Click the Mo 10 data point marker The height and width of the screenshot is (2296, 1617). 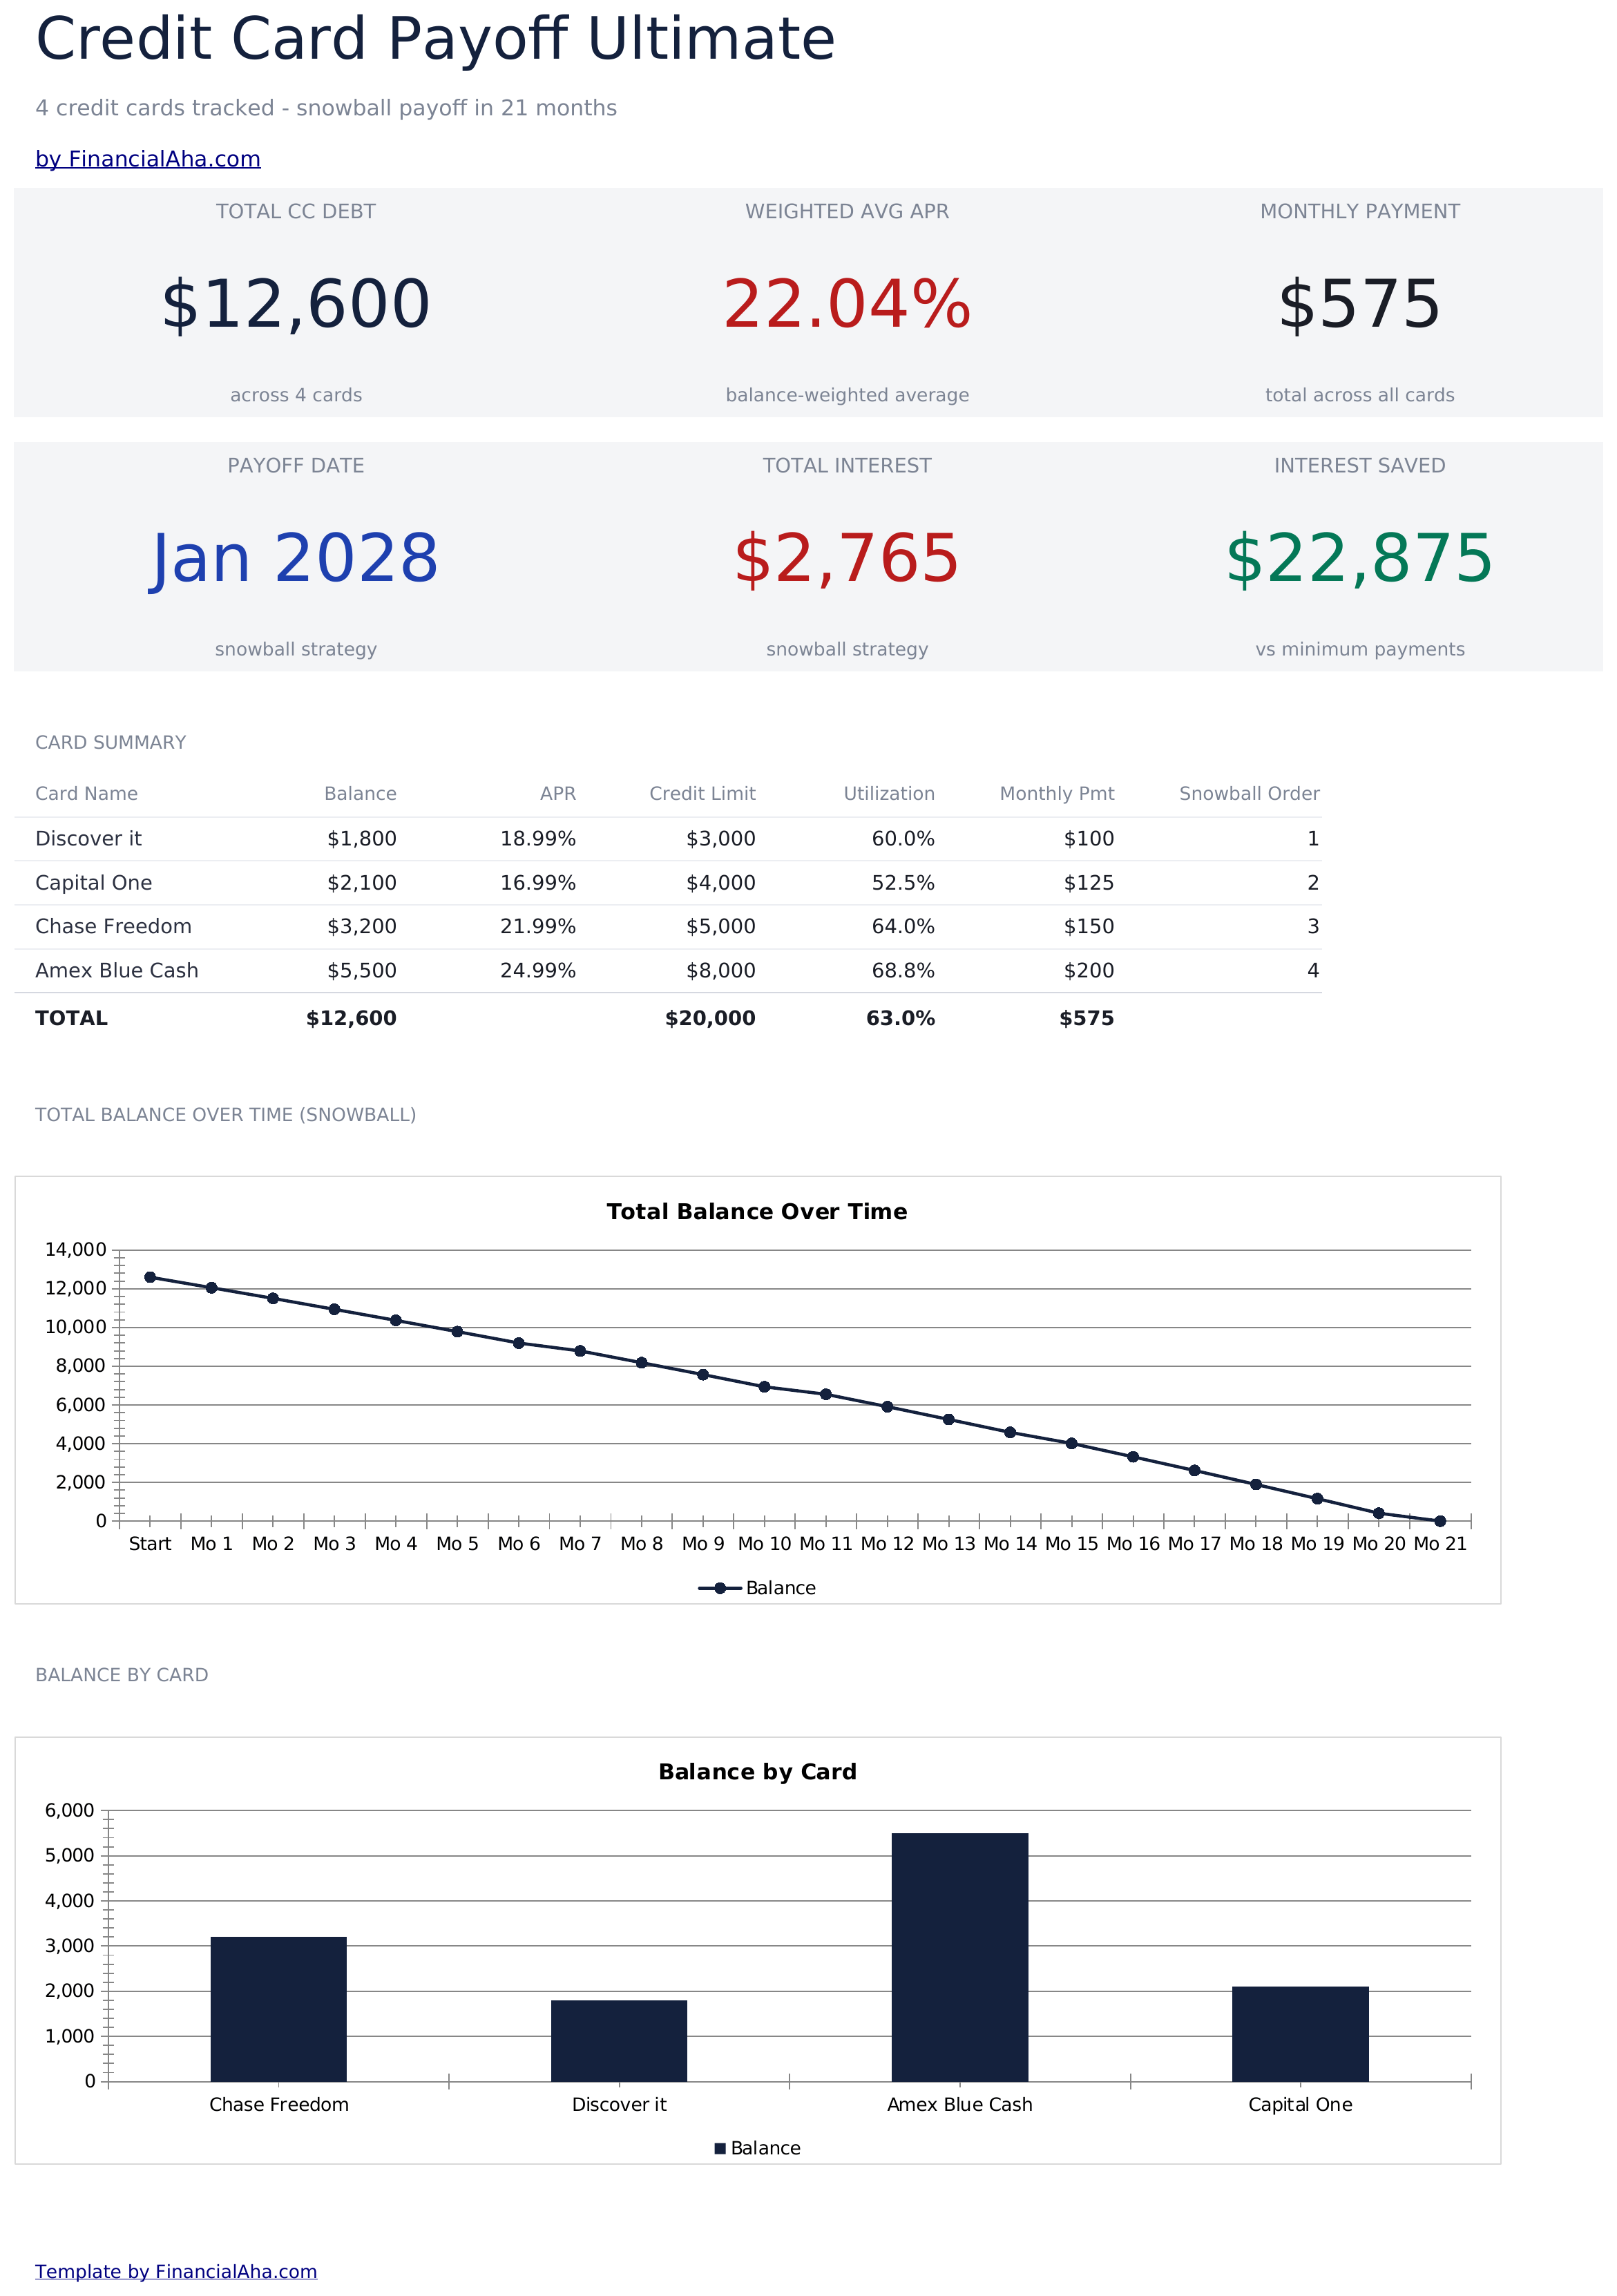click(764, 1387)
